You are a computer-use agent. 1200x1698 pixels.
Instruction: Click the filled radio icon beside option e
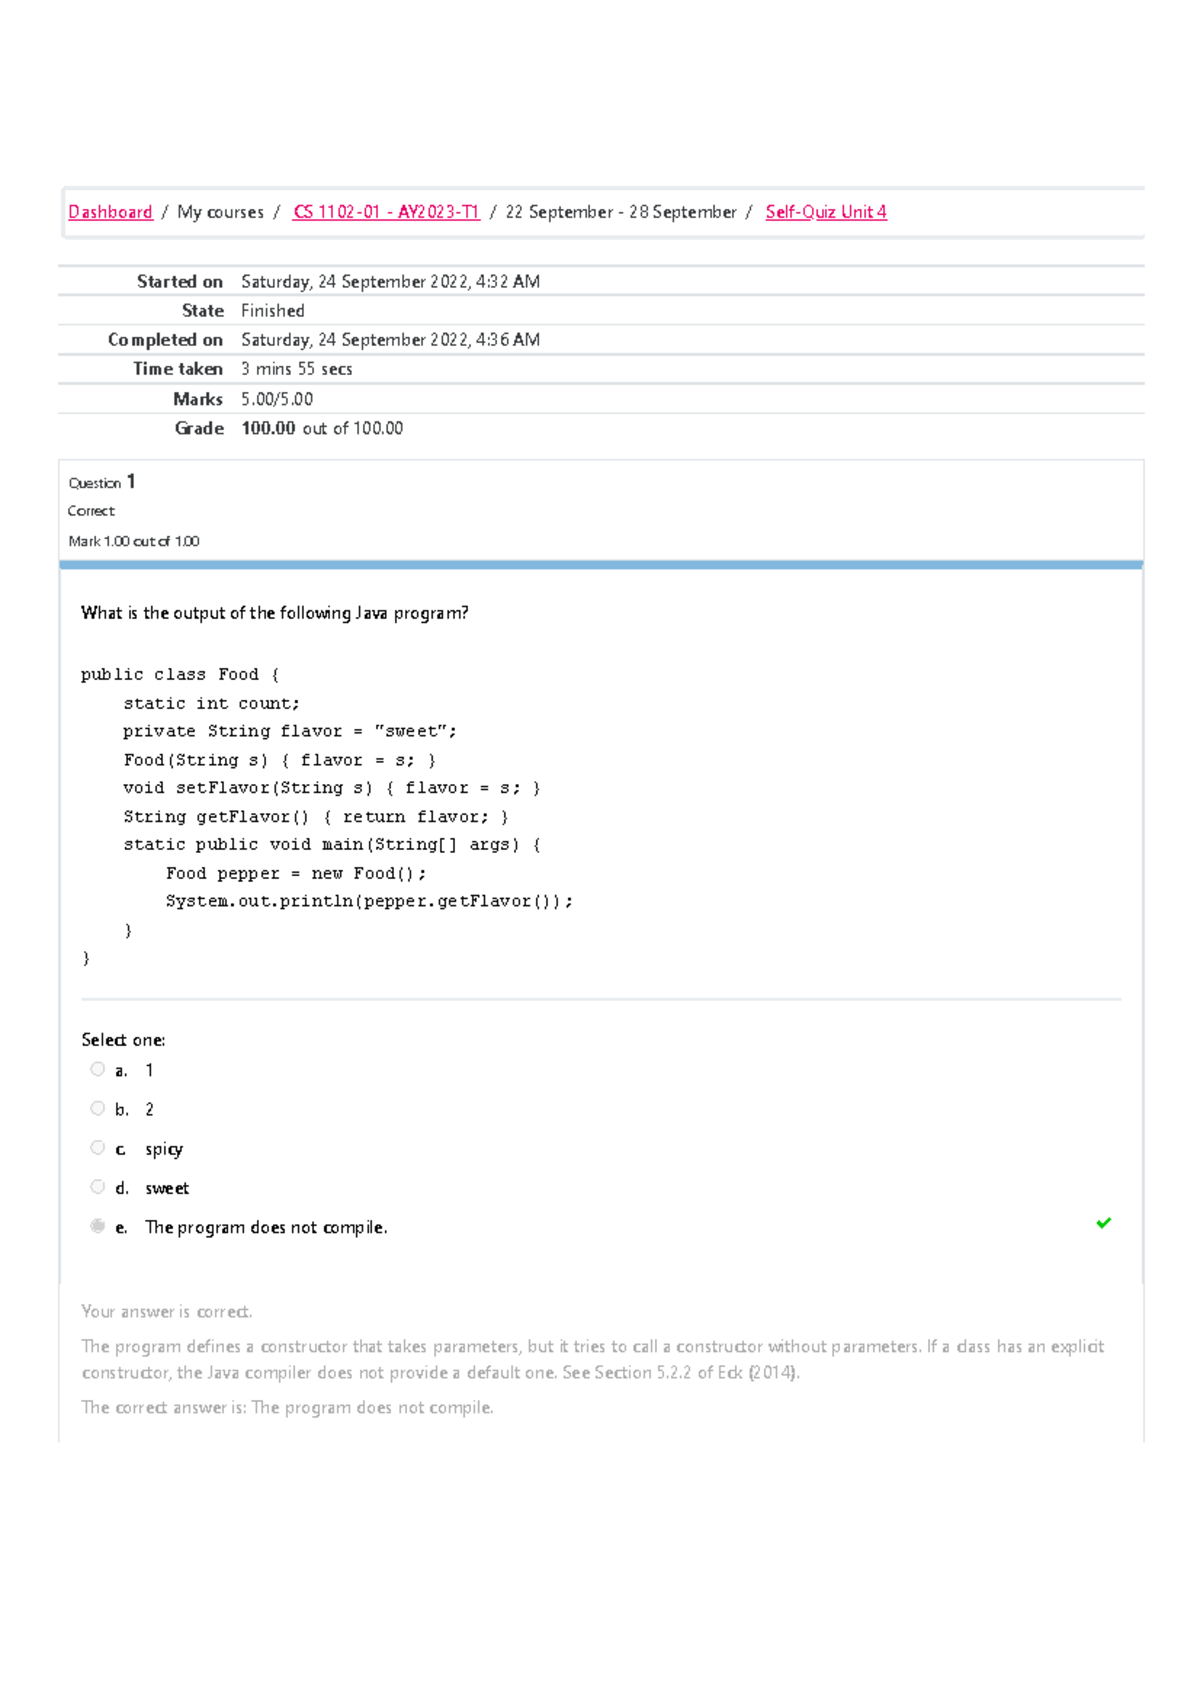coord(97,1225)
